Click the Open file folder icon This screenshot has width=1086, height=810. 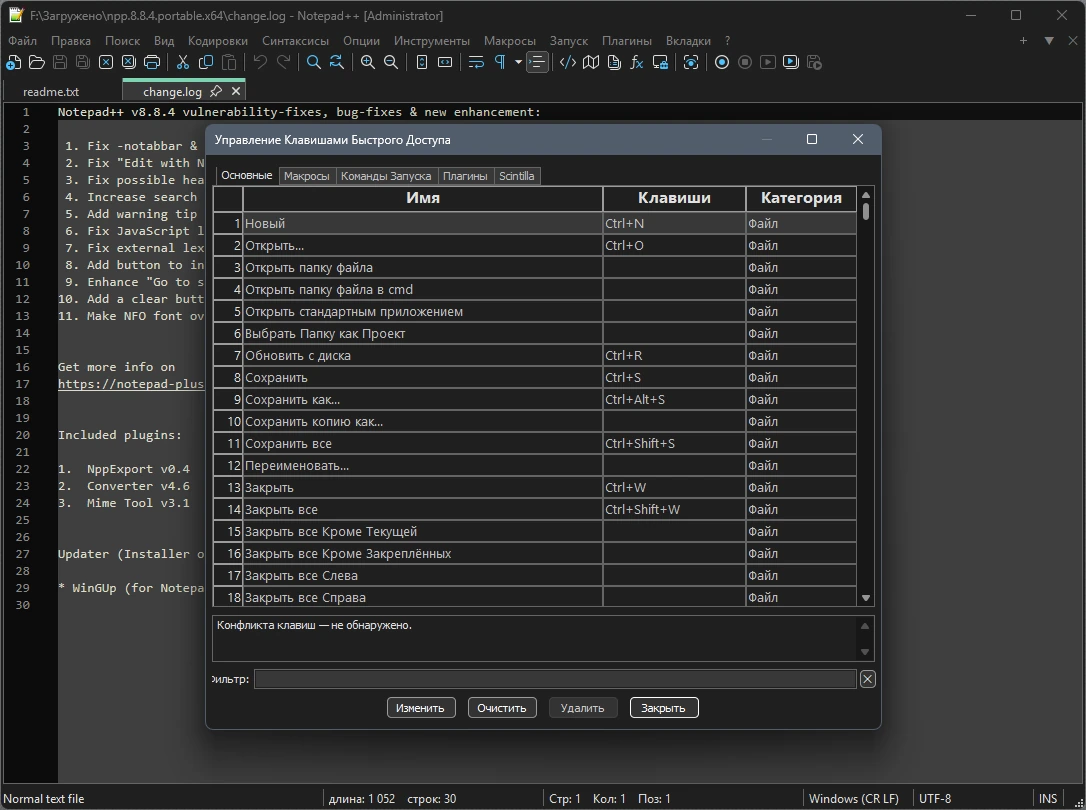(37, 62)
